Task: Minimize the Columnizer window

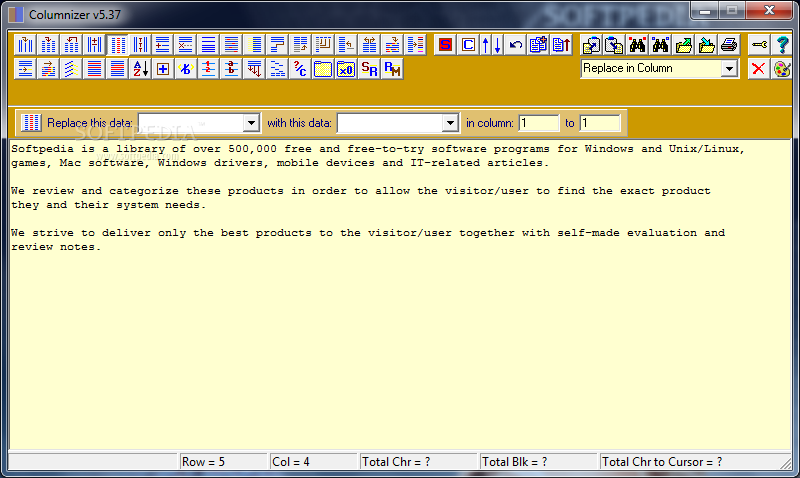Action: pyautogui.click(x=706, y=10)
